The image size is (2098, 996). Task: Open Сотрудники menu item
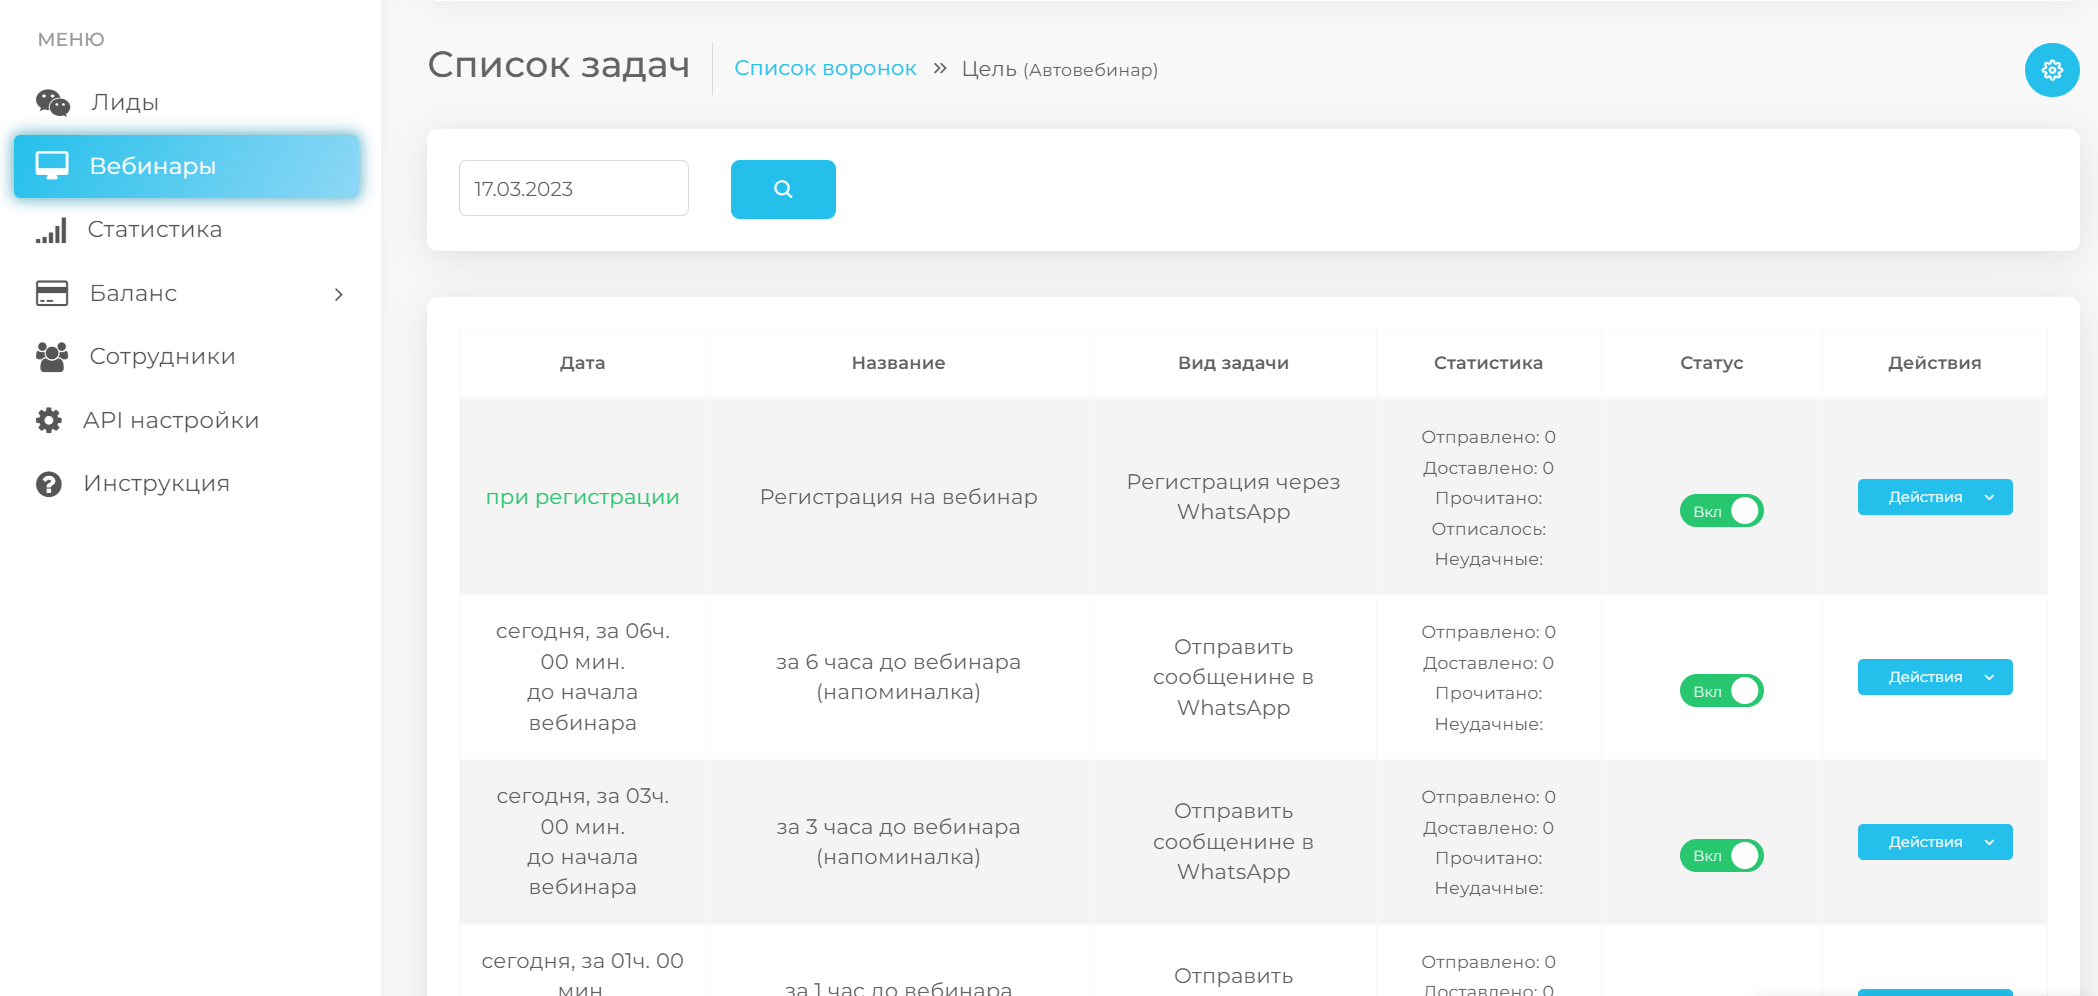pyautogui.click(x=187, y=357)
